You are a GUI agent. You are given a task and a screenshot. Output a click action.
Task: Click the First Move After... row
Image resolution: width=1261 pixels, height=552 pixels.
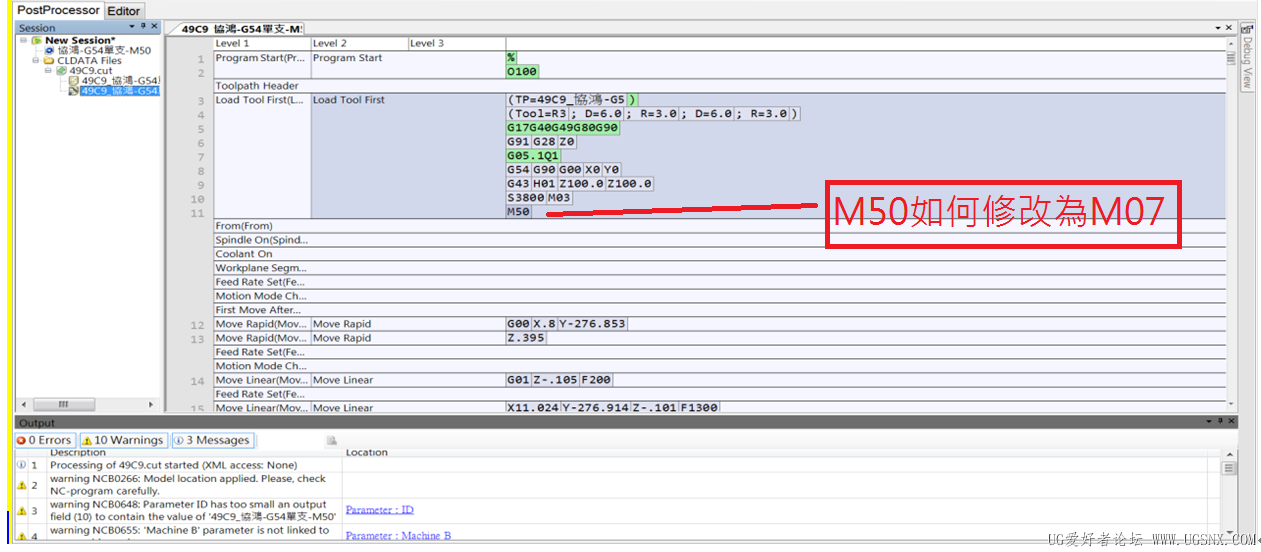tap(720, 310)
